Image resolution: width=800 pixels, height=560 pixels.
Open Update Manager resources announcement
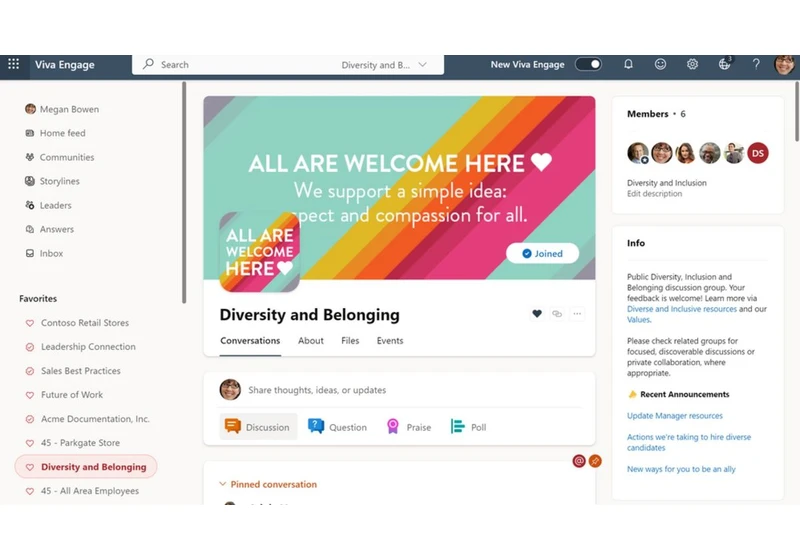click(x=674, y=416)
